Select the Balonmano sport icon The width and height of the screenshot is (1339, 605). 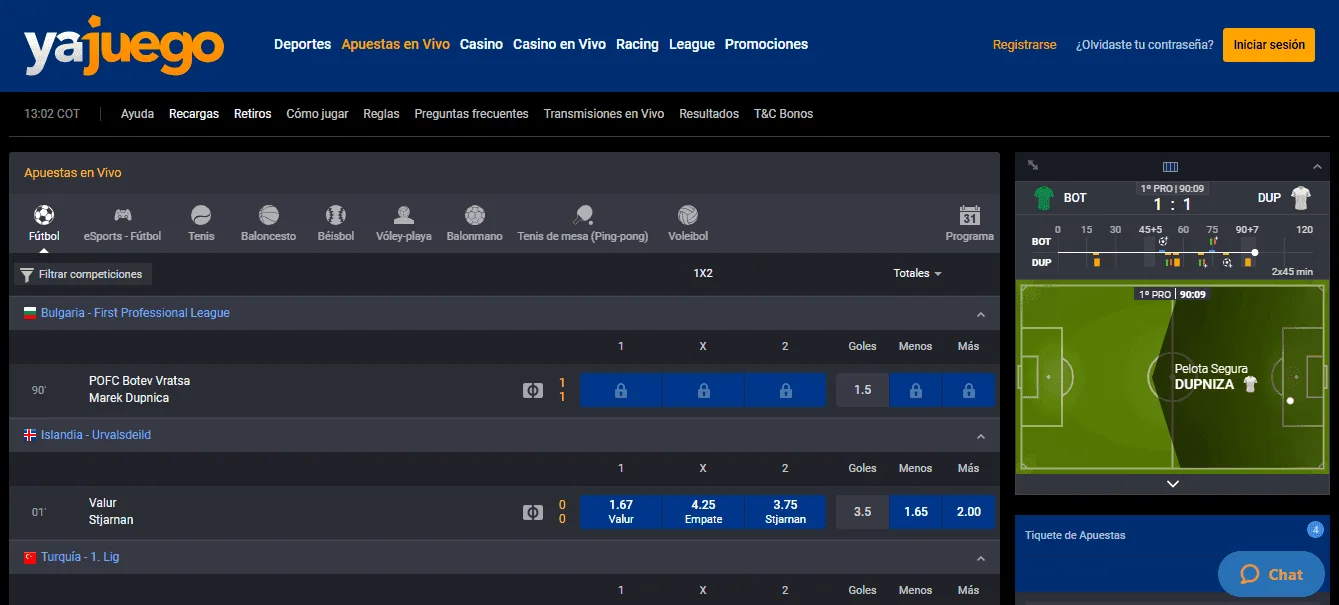474,214
